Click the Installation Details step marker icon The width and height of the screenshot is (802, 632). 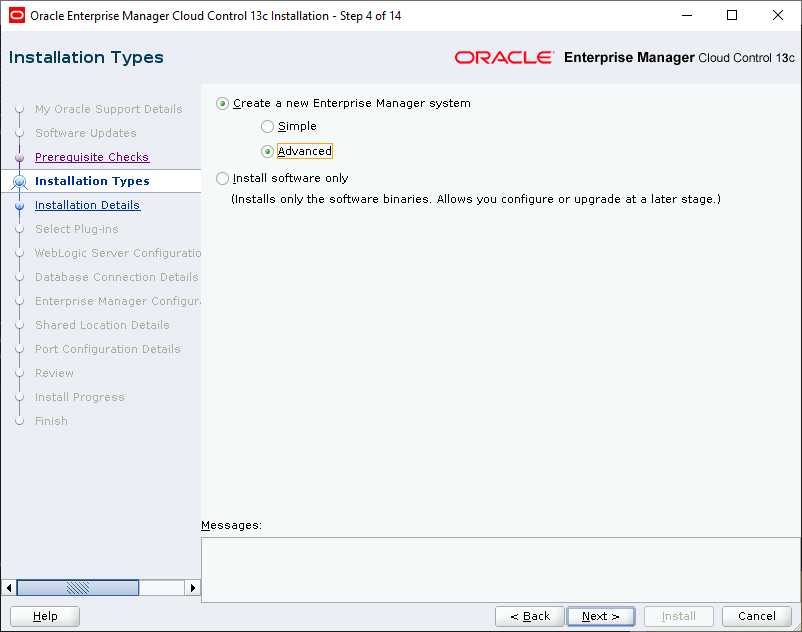point(19,206)
